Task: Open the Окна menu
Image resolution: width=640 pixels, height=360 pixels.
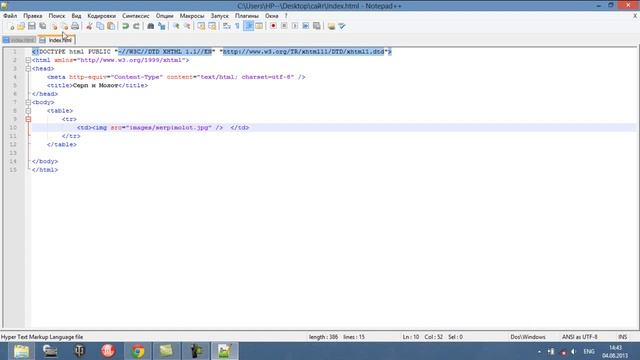Action: [x=271, y=16]
